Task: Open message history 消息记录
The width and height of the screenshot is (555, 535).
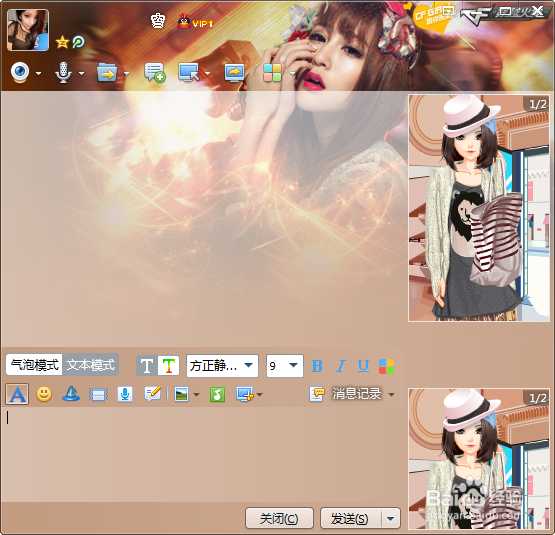Action: click(356, 394)
